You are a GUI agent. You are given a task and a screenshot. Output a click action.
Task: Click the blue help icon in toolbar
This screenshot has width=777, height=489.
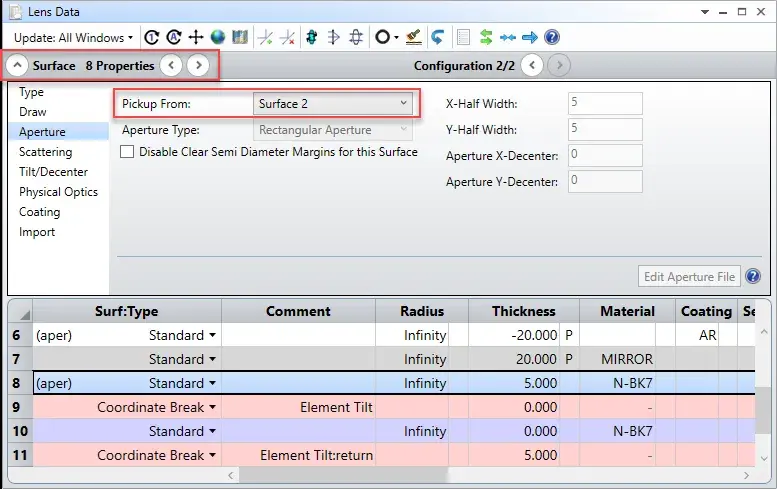click(552, 37)
